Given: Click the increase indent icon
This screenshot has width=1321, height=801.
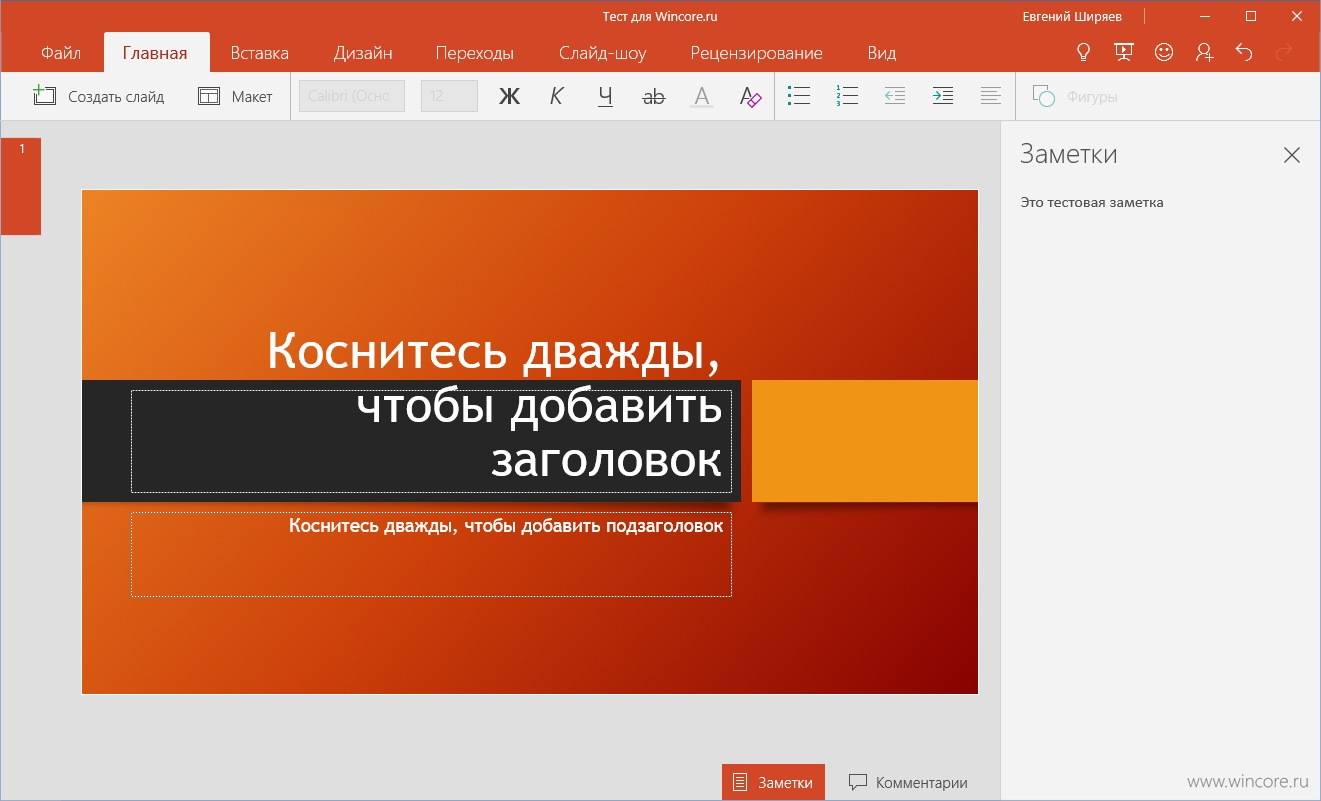Looking at the screenshot, I should 943,96.
